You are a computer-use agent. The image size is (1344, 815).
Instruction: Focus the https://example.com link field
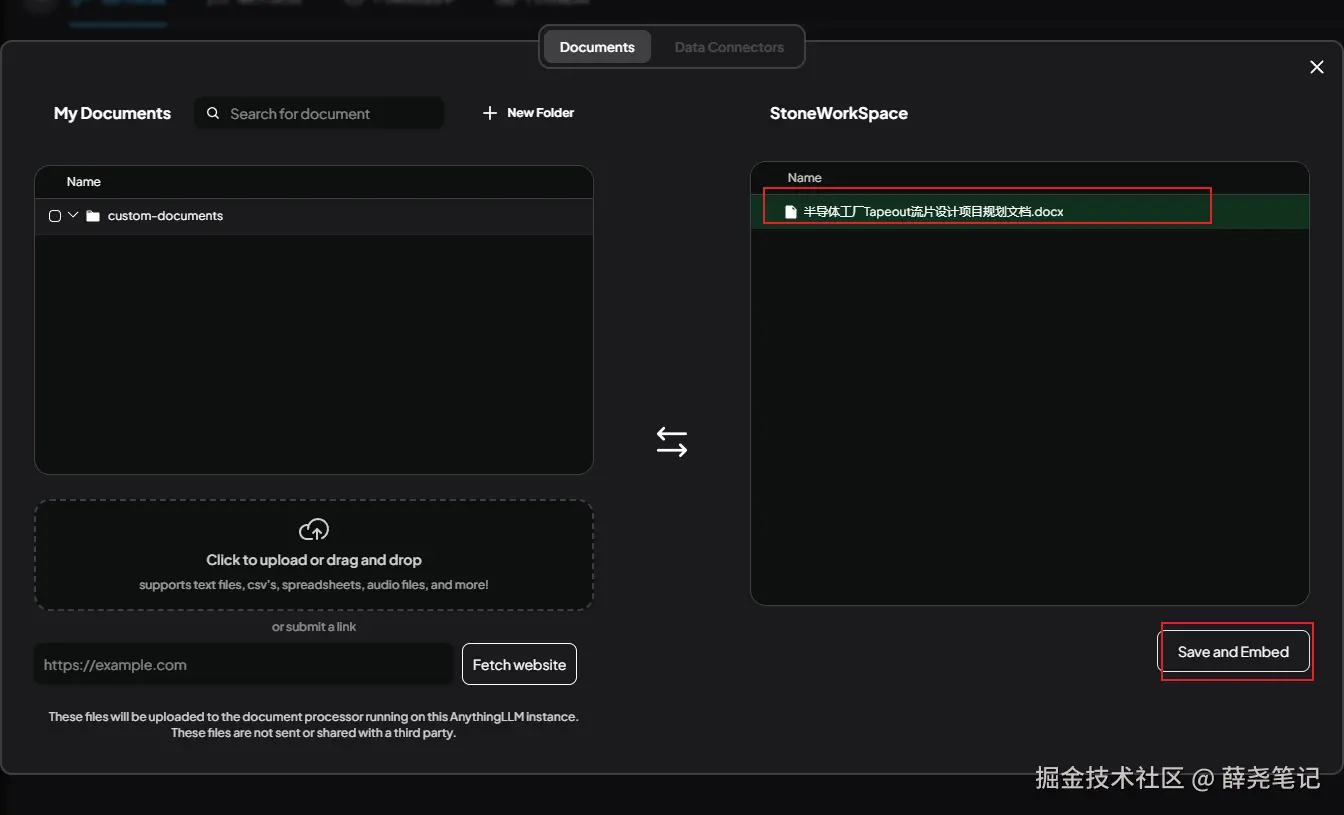tap(244, 664)
